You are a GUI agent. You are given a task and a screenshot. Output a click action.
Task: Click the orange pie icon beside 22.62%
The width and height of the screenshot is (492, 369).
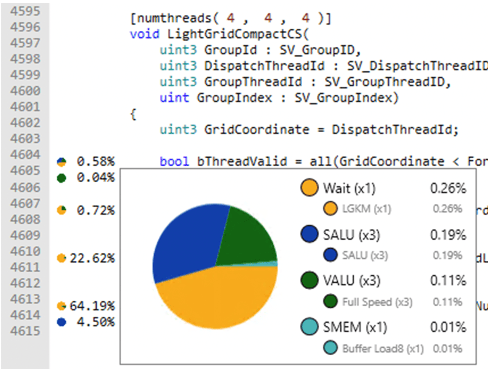click(x=62, y=258)
